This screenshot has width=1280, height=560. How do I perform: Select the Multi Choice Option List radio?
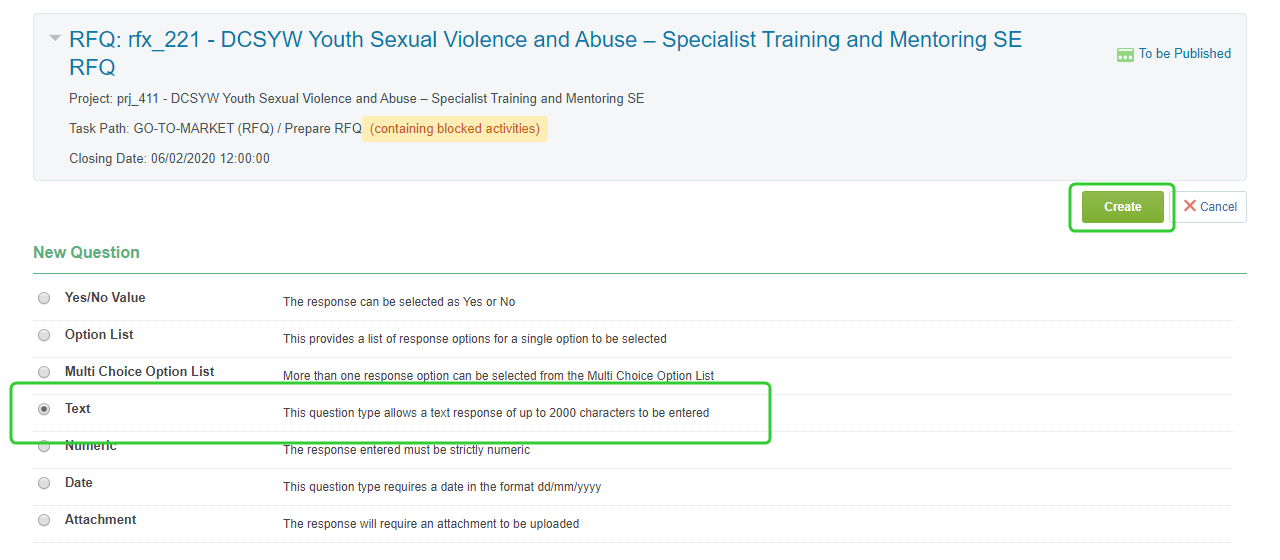44,372
